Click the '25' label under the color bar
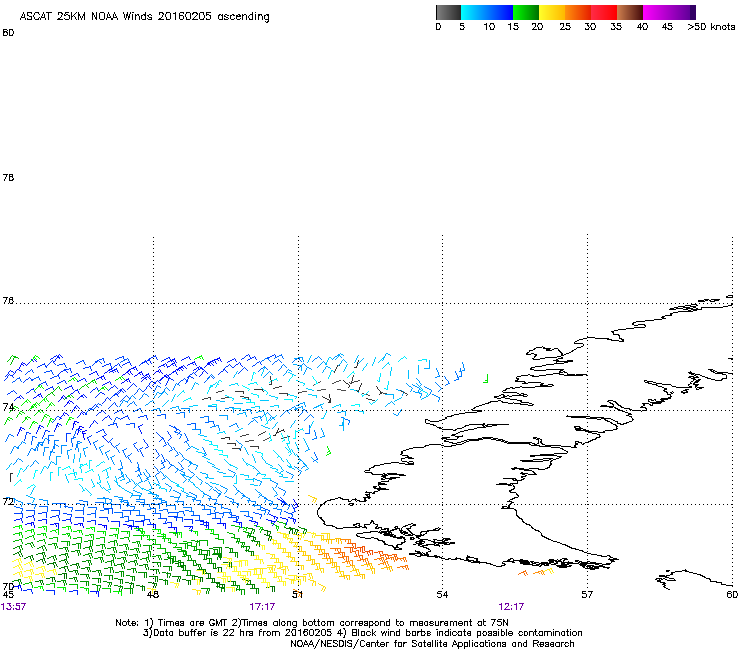Viewport: 740px width, 650px height. click(x=565, y=27)
